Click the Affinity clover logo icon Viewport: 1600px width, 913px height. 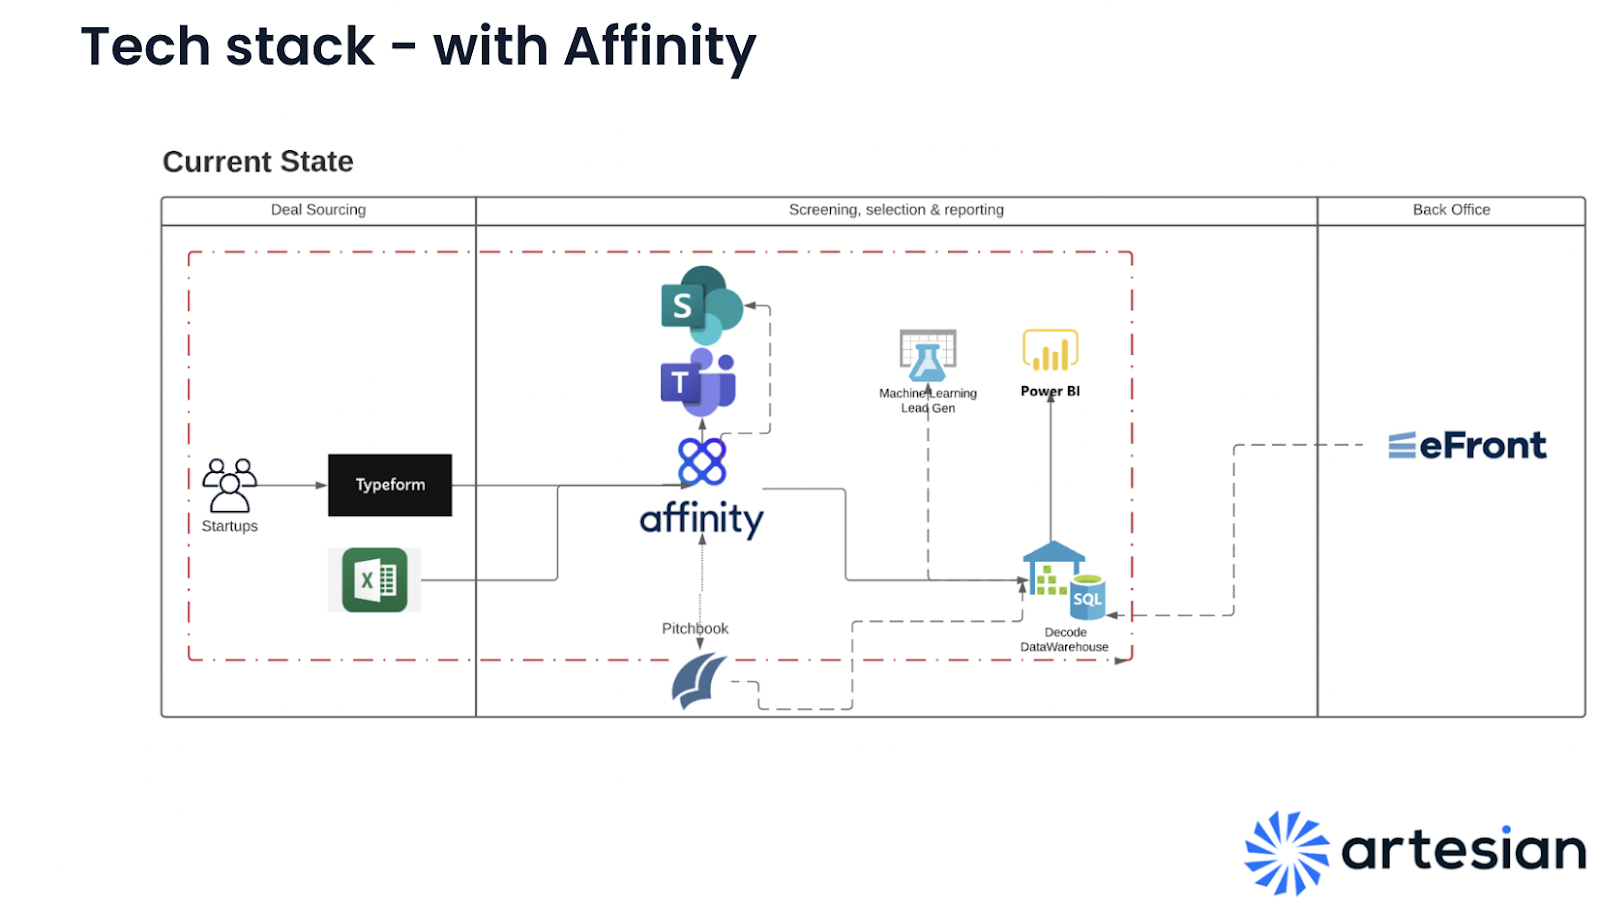click(702, 461)
